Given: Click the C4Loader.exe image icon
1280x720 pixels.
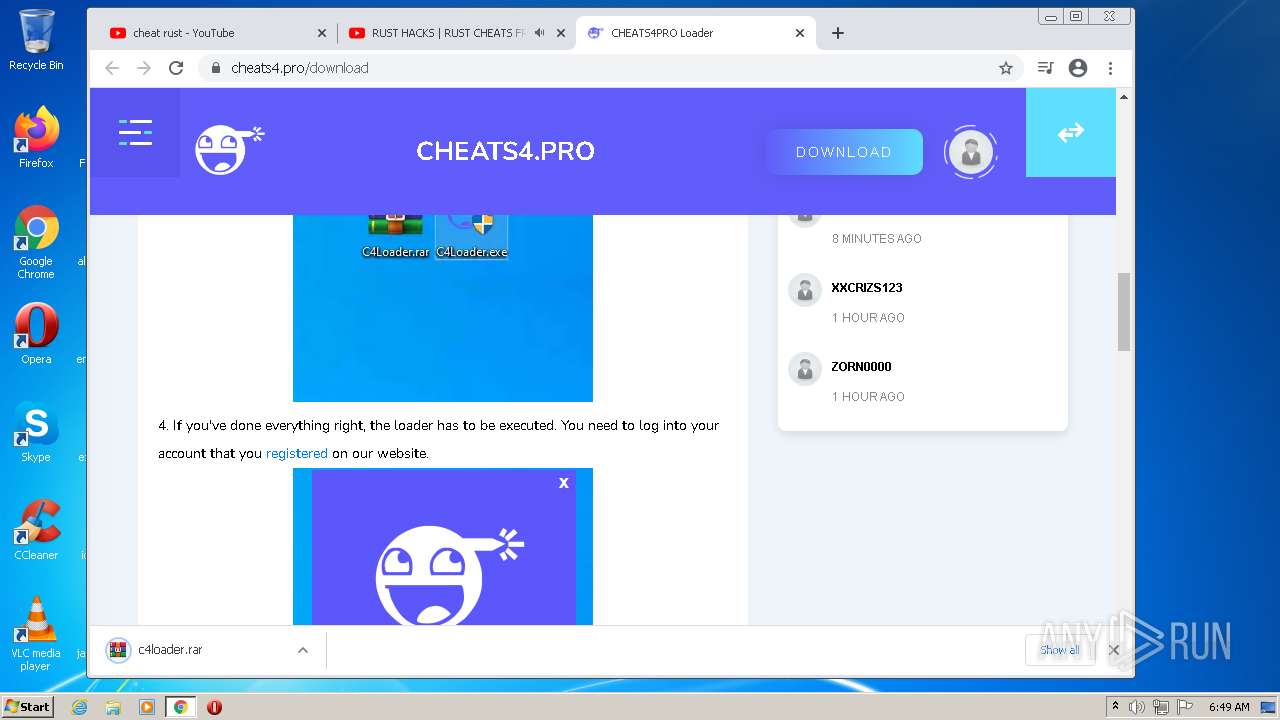Looking at the screenshot, I should (472, 236).
